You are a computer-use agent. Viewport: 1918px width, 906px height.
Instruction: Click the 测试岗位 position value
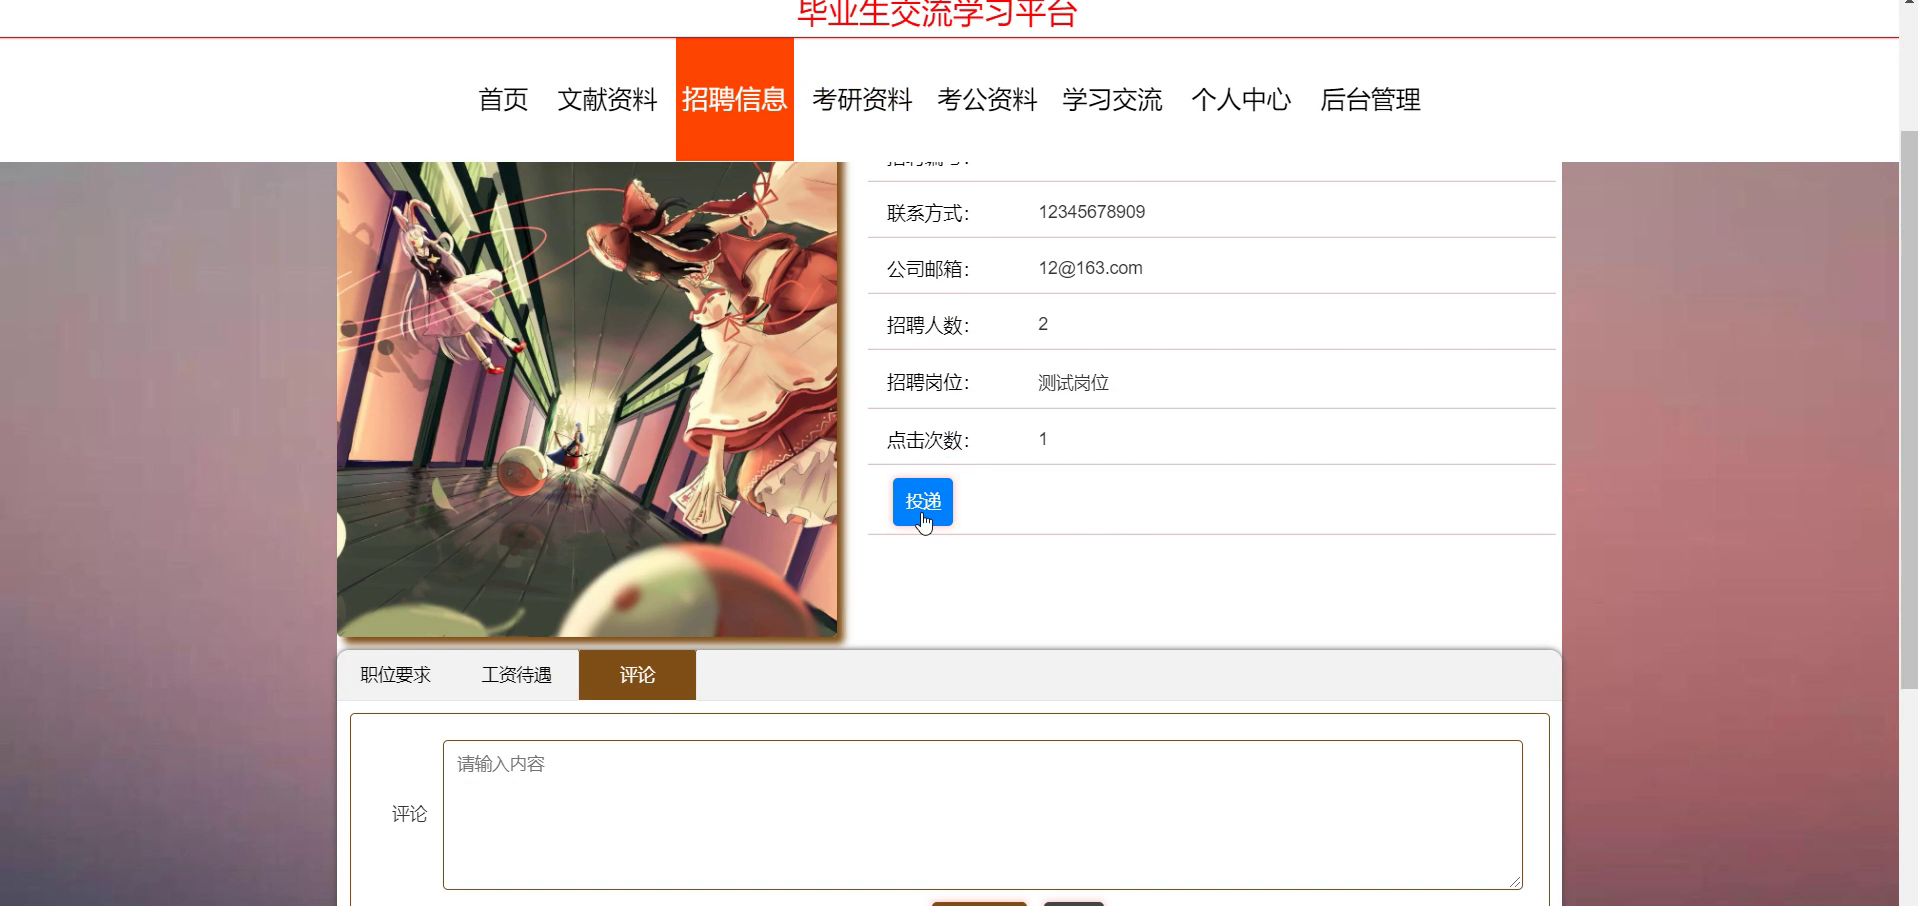(x=1073, y=383)
